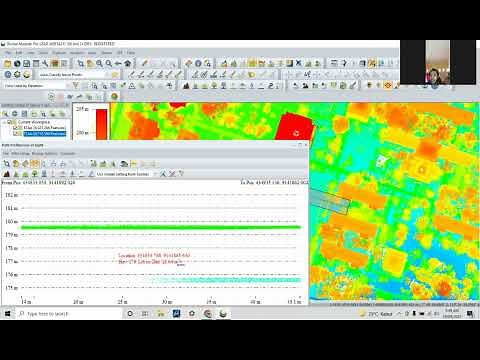Image resolution: width=480 pixels, height=360 pixels.
Task: Open the File menu in Path Profile window
Action: pyautogui.click(x=5, y=154)
